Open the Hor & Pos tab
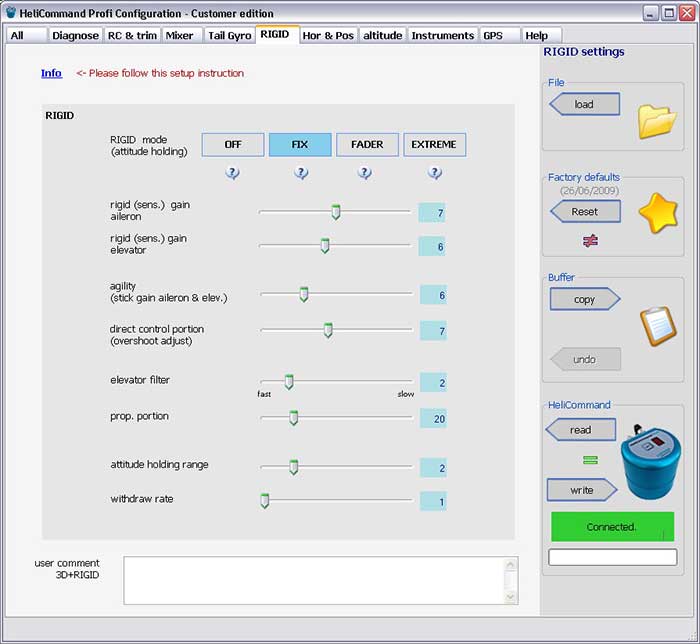Screen dimensions: 700x644 coord(328,35)
